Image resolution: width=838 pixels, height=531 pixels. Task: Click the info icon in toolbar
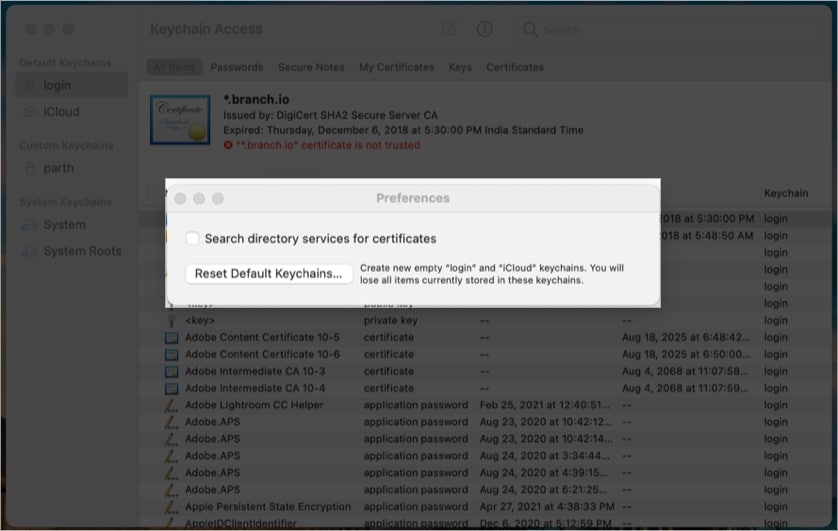coord(484,29)
